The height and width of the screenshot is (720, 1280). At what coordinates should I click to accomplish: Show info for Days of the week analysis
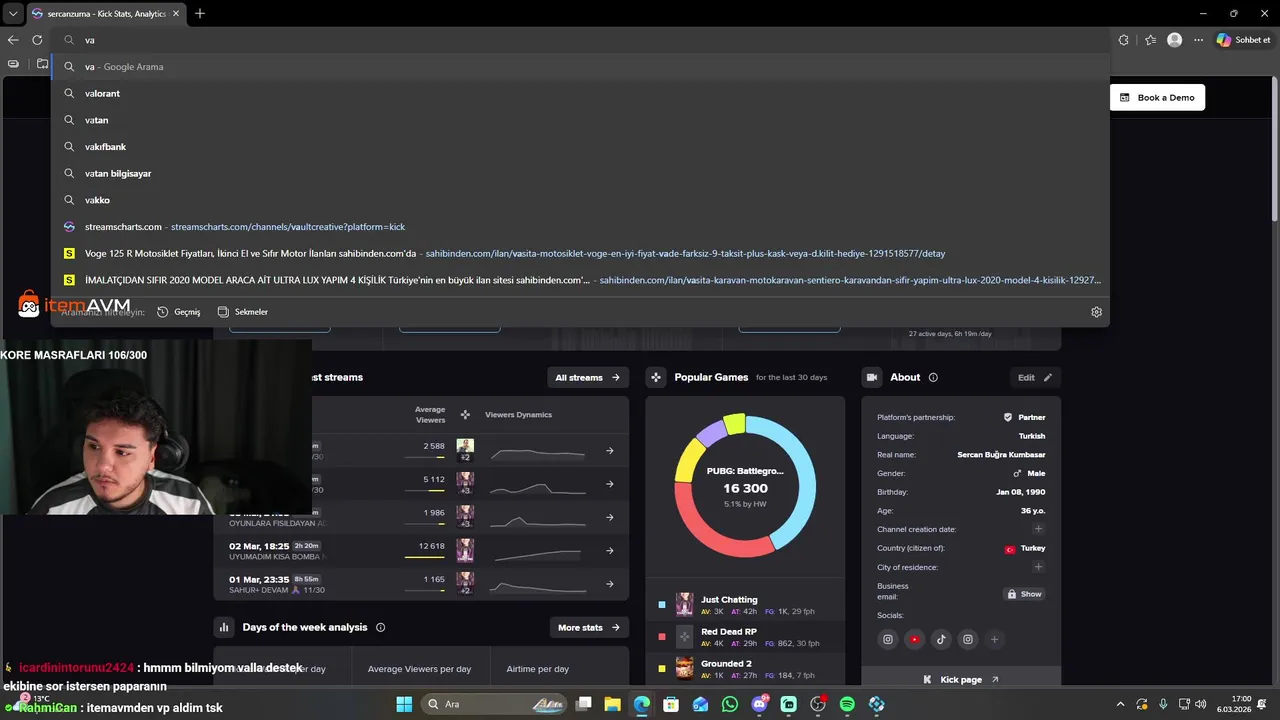click(380, 628)
